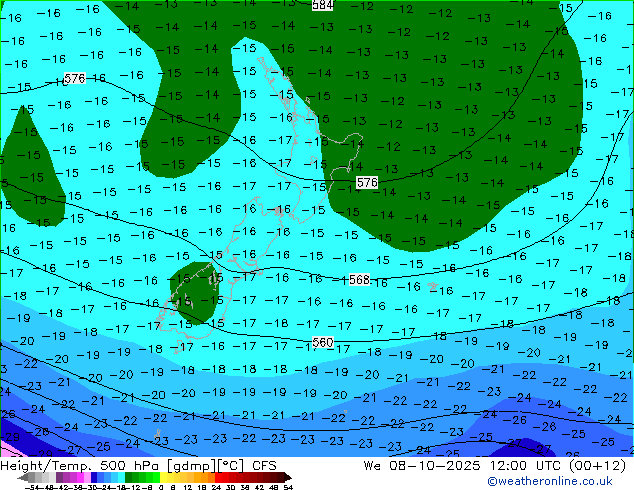Click the left arrow end of color scale

point(23,477)
